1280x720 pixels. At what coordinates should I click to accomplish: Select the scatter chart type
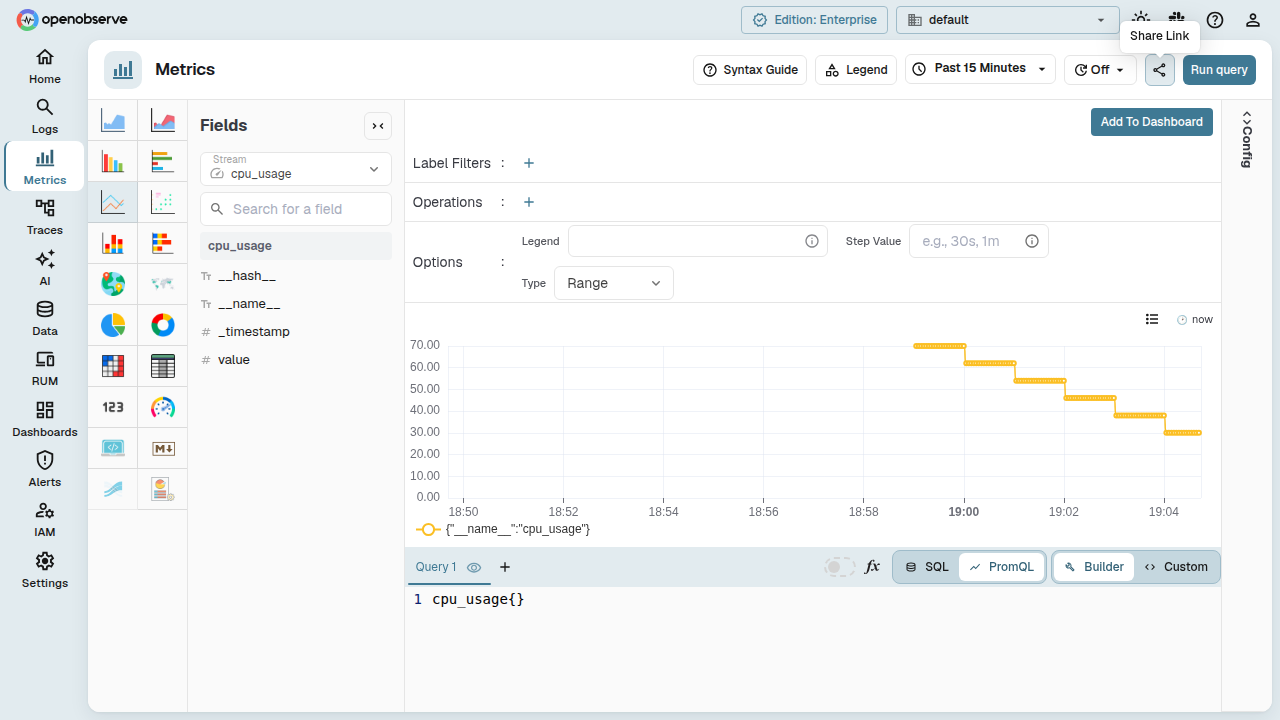point(163,203)
